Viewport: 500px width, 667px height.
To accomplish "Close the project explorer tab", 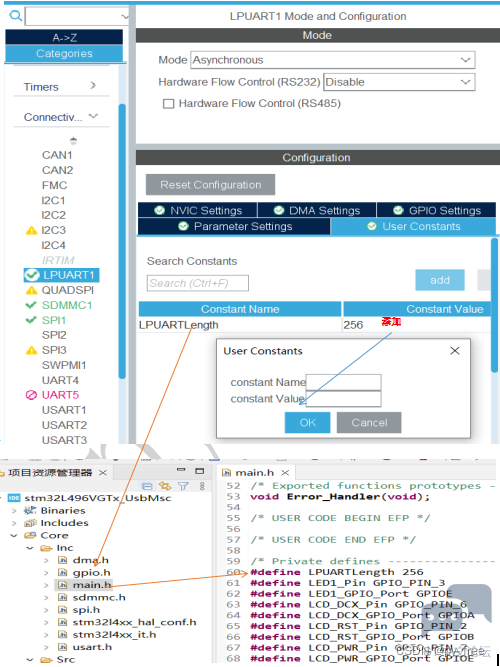I will pos(103,473).
